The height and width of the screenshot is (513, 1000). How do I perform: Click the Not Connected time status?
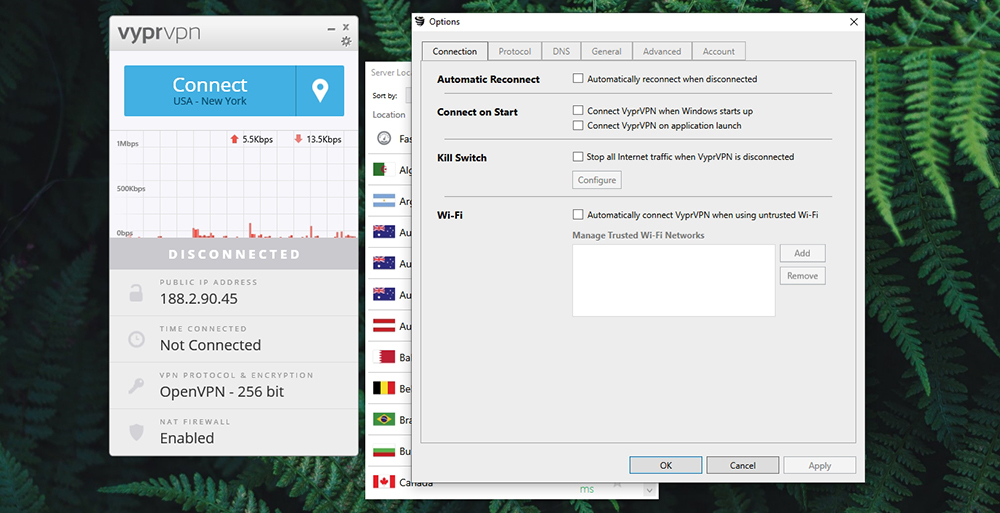click(210, 345)
